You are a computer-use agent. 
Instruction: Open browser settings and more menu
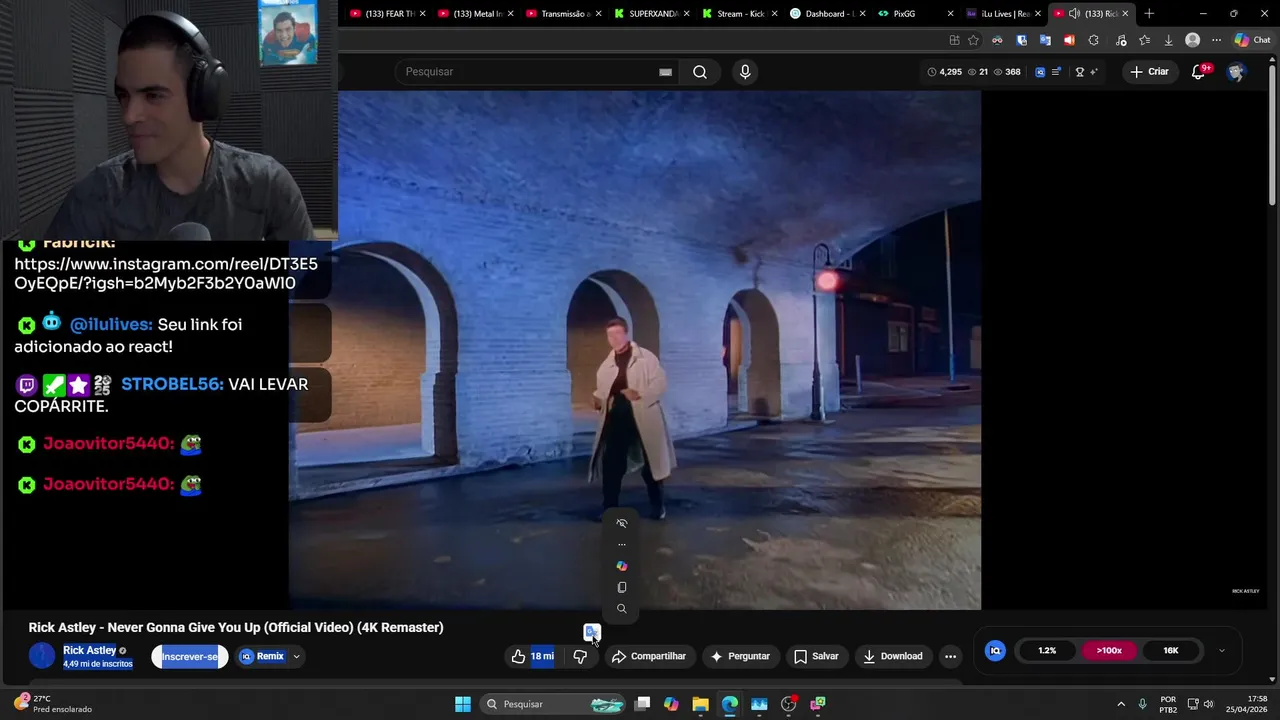1216,40
